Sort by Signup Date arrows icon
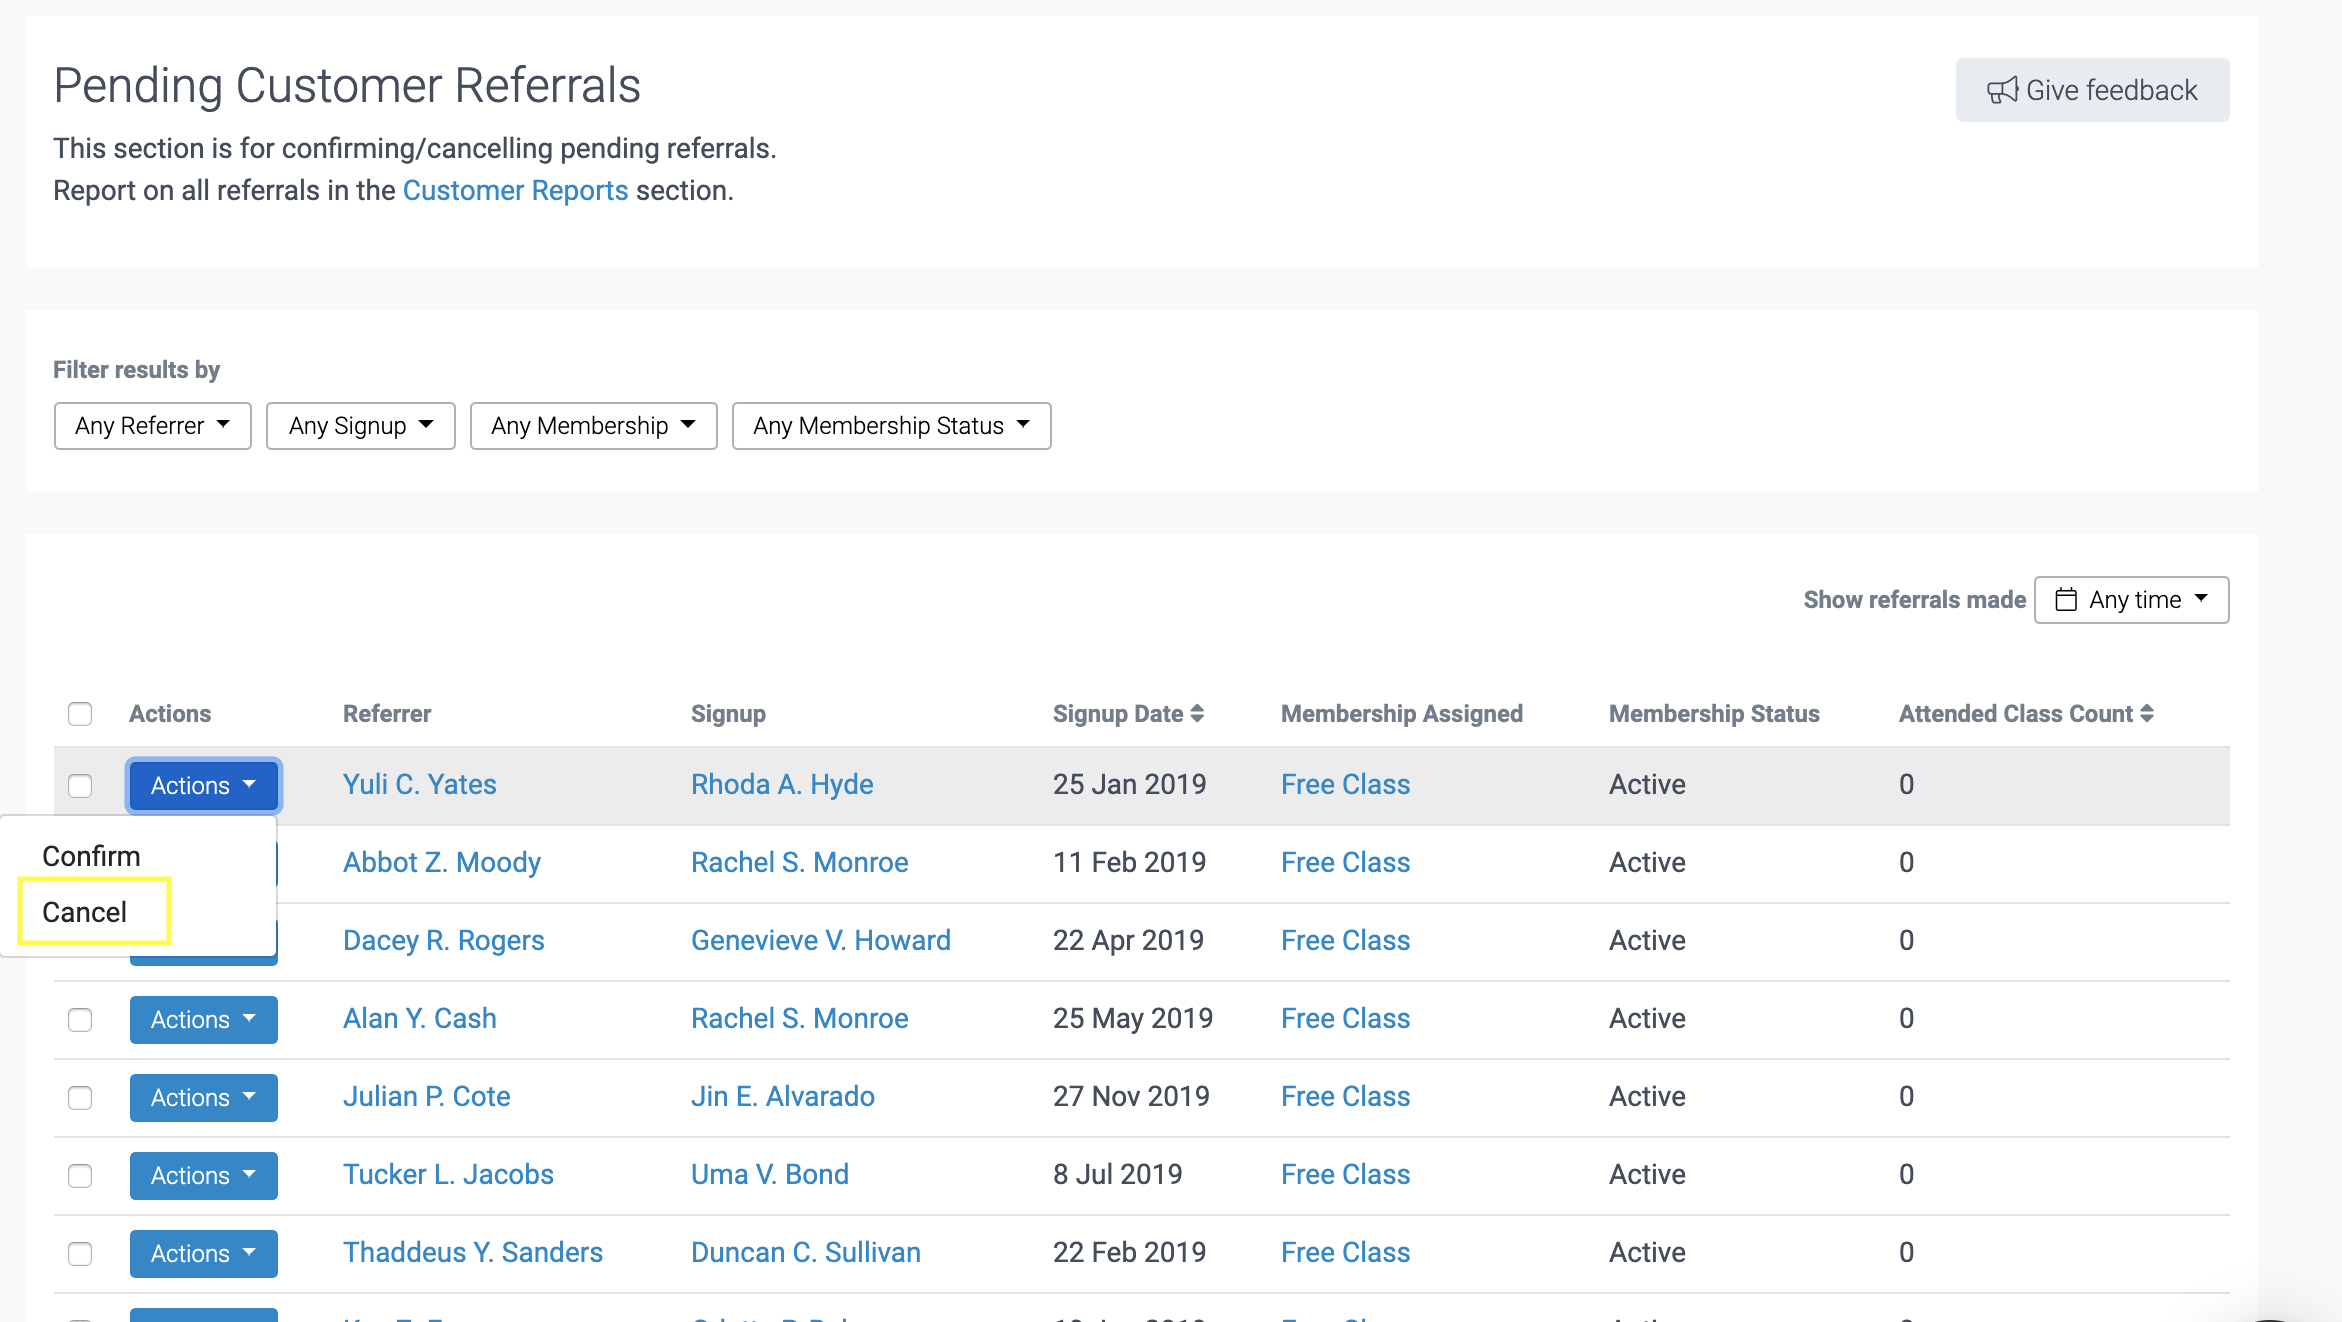The width and height of the screenshot is (2342, 1322). (x=1197, y=714)
